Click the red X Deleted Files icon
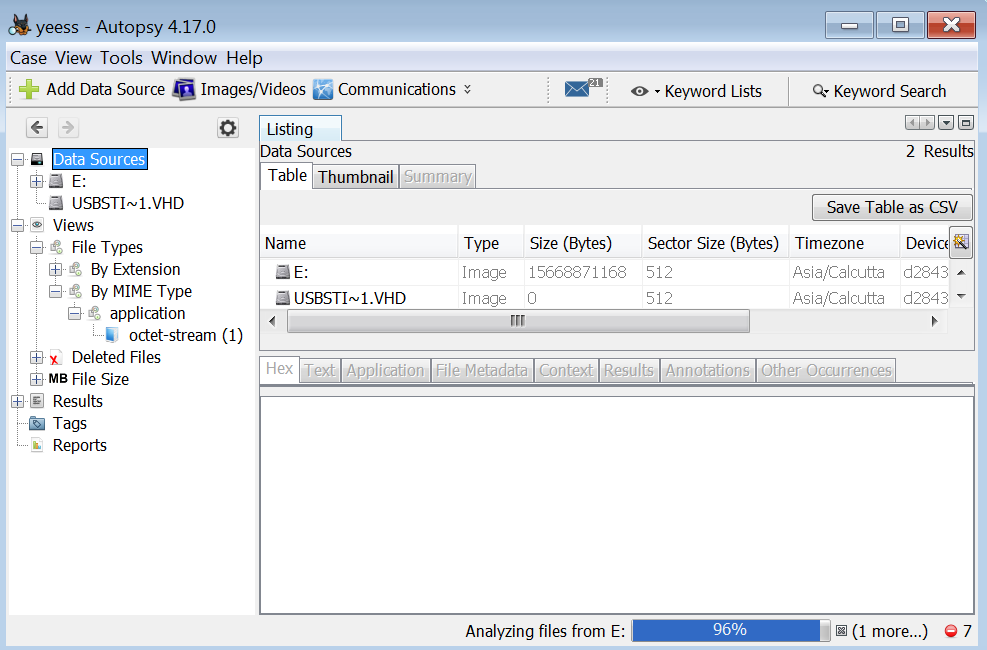The height and width of the screenshot is (650, 987). point(56,357)
